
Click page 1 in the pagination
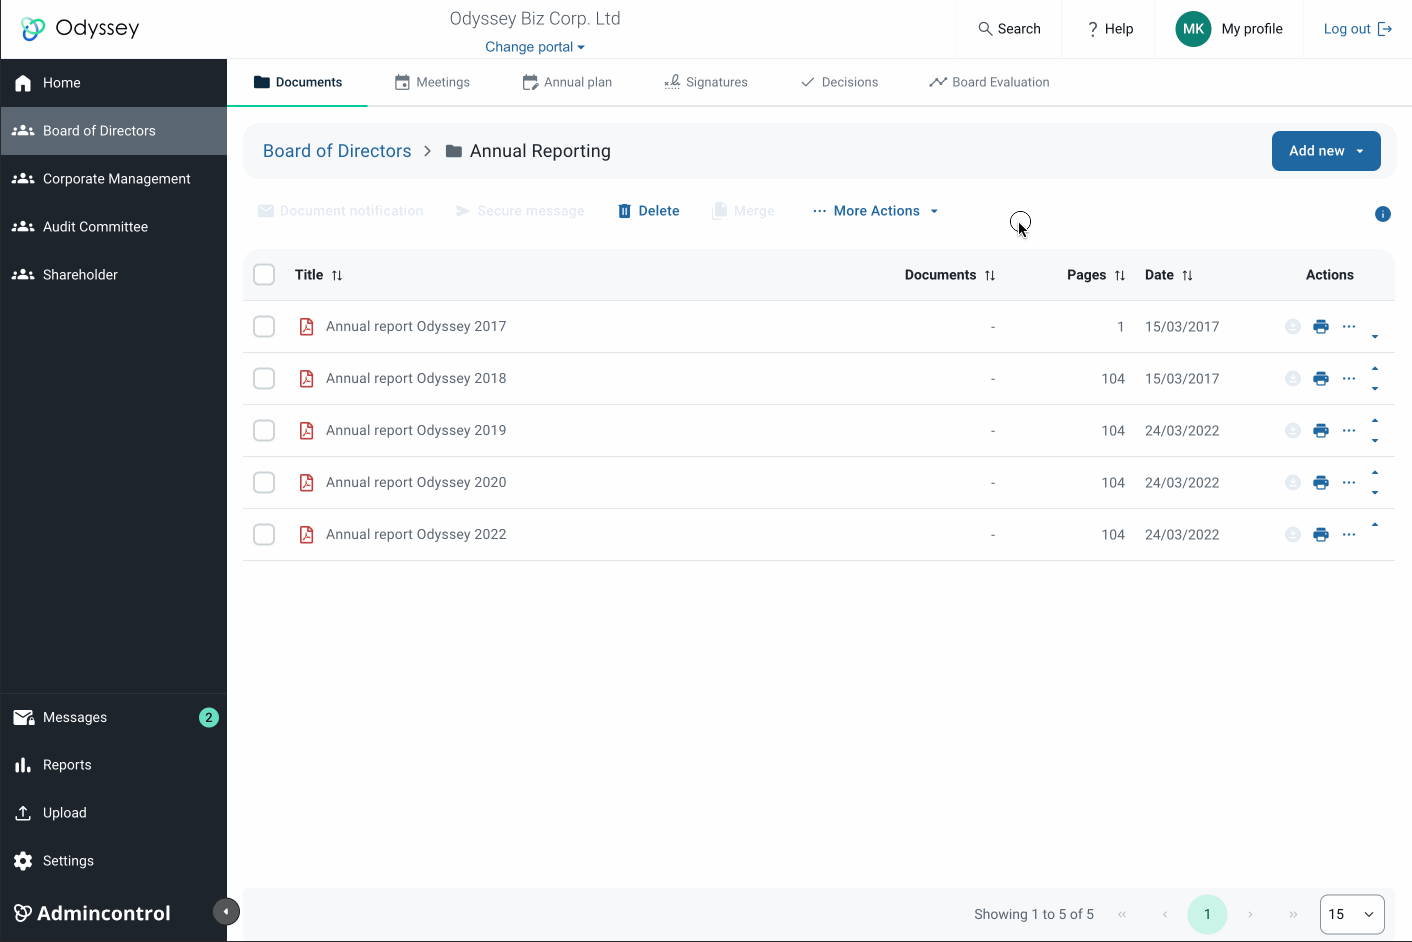click(1207, 914)
